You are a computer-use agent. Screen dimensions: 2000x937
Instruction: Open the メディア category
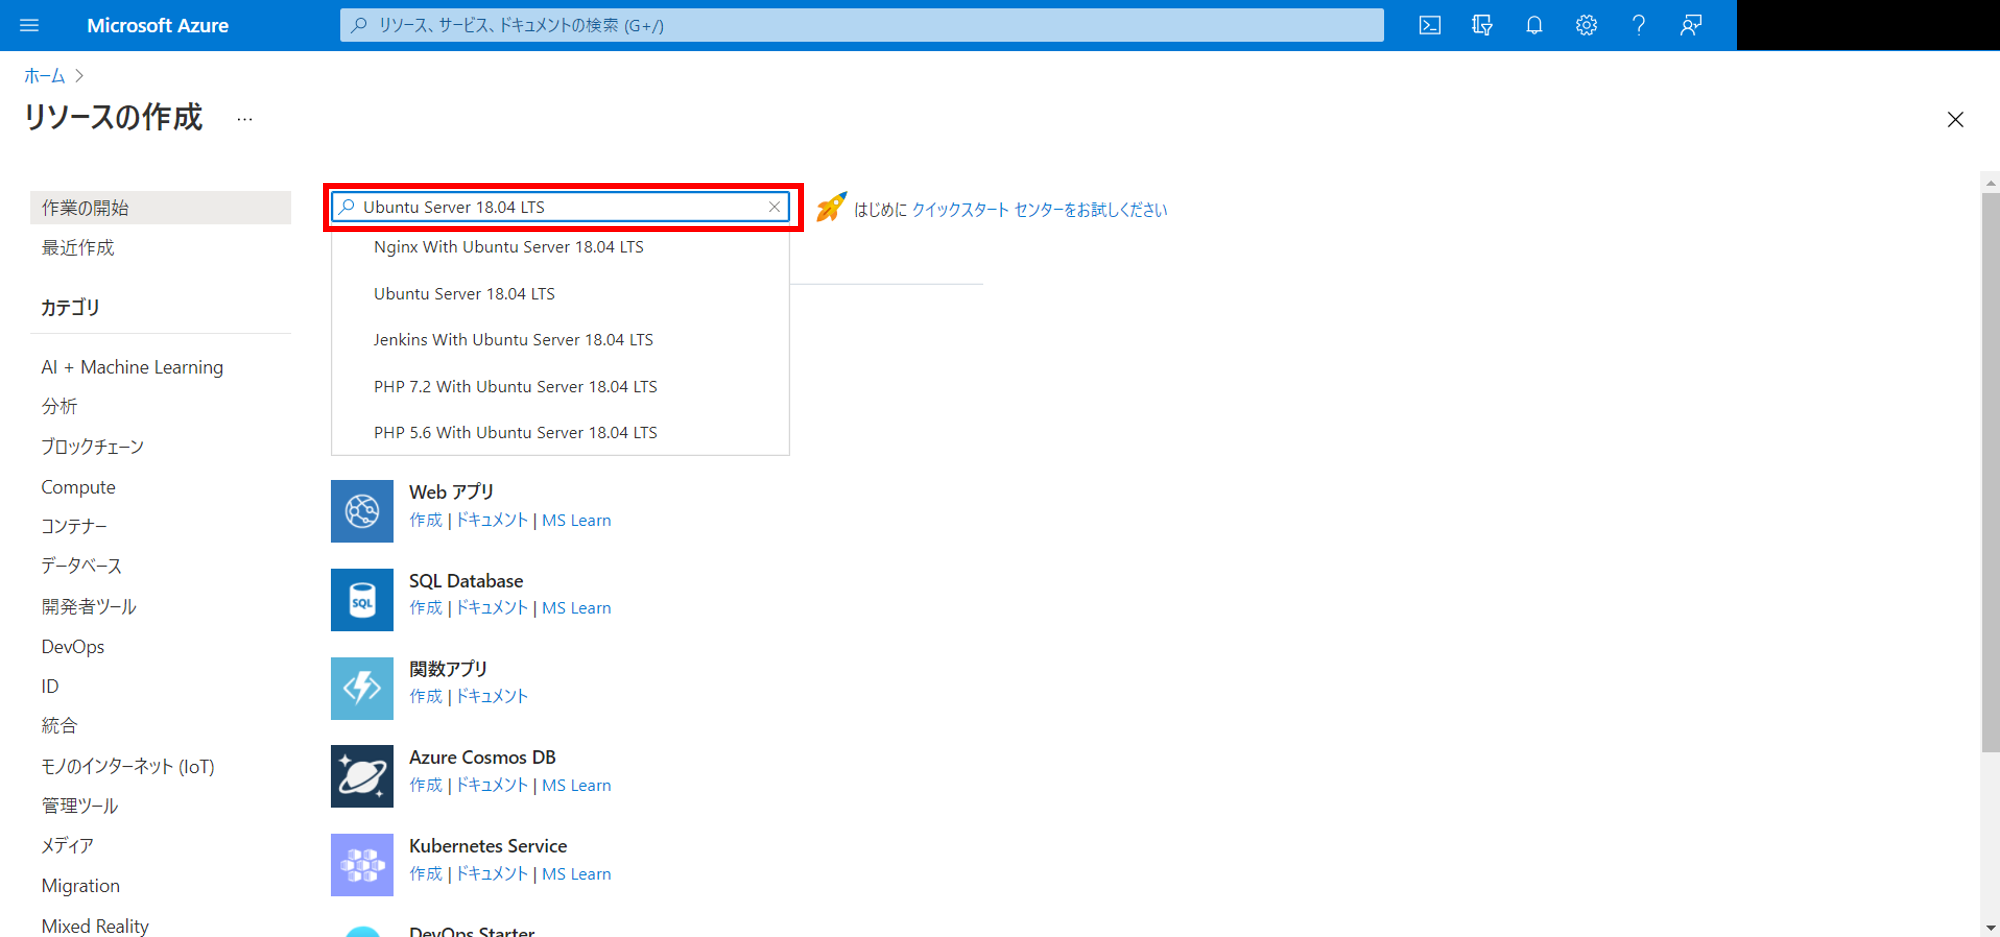click(67, 846)
